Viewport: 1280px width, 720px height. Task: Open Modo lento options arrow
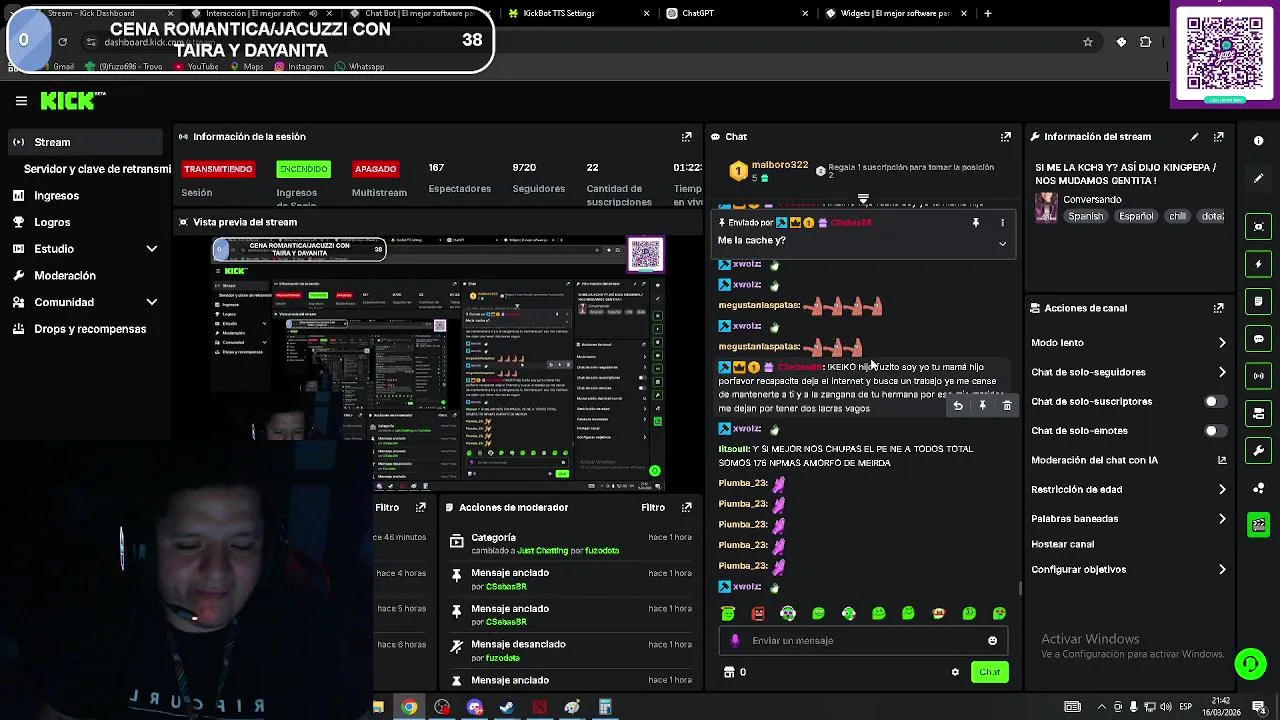[x=1222, y=343]
